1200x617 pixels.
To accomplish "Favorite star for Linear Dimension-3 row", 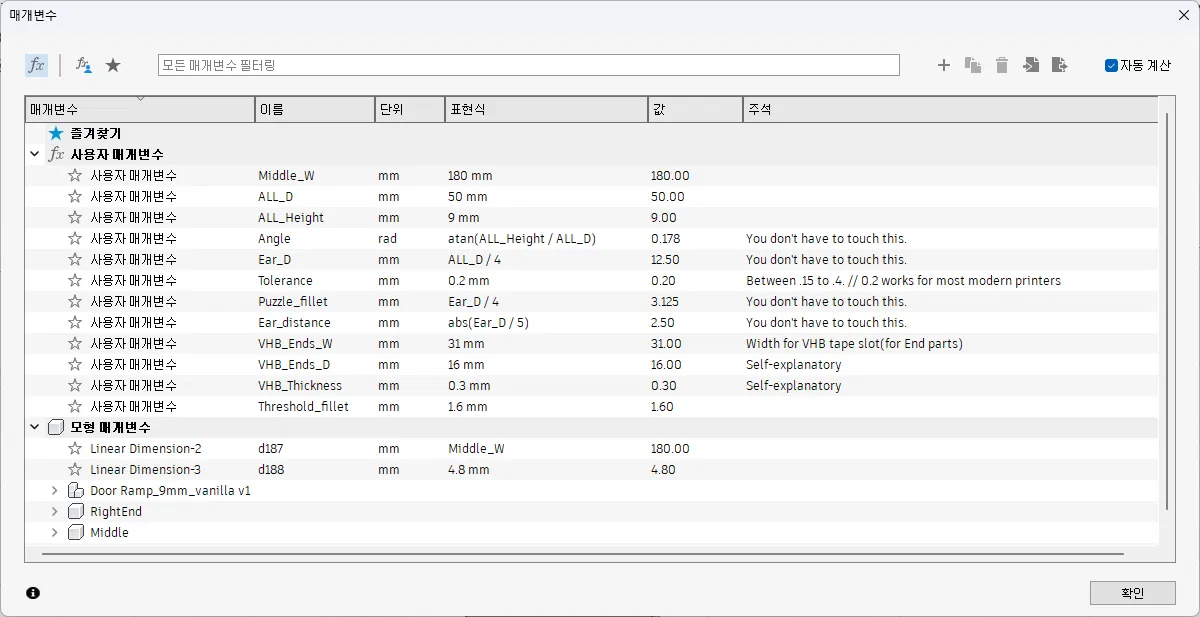I will pos(75,470).
